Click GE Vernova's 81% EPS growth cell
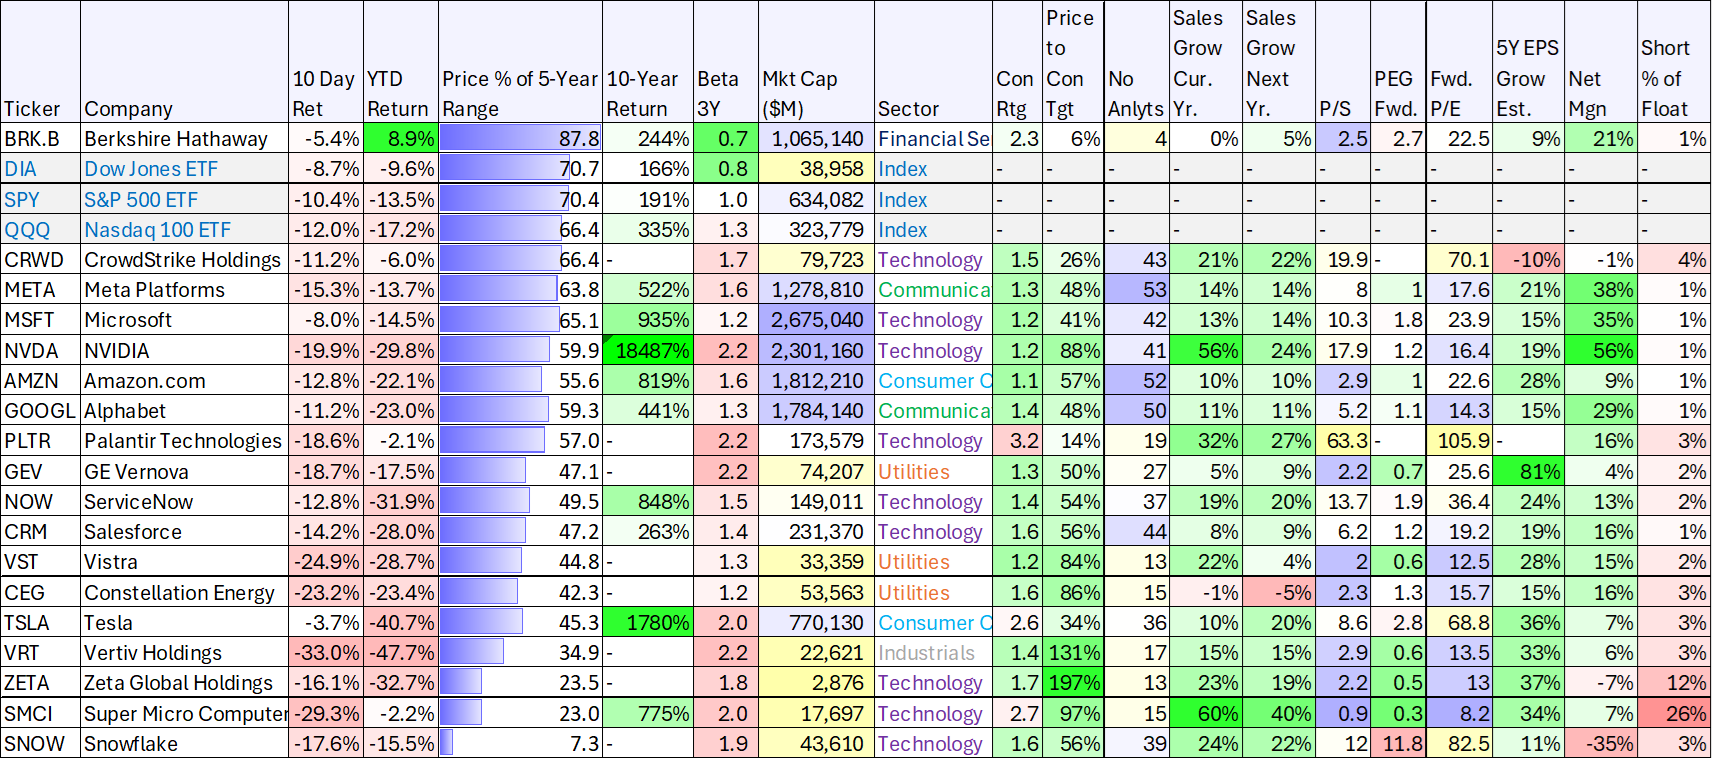 (x=1528, y=471)
